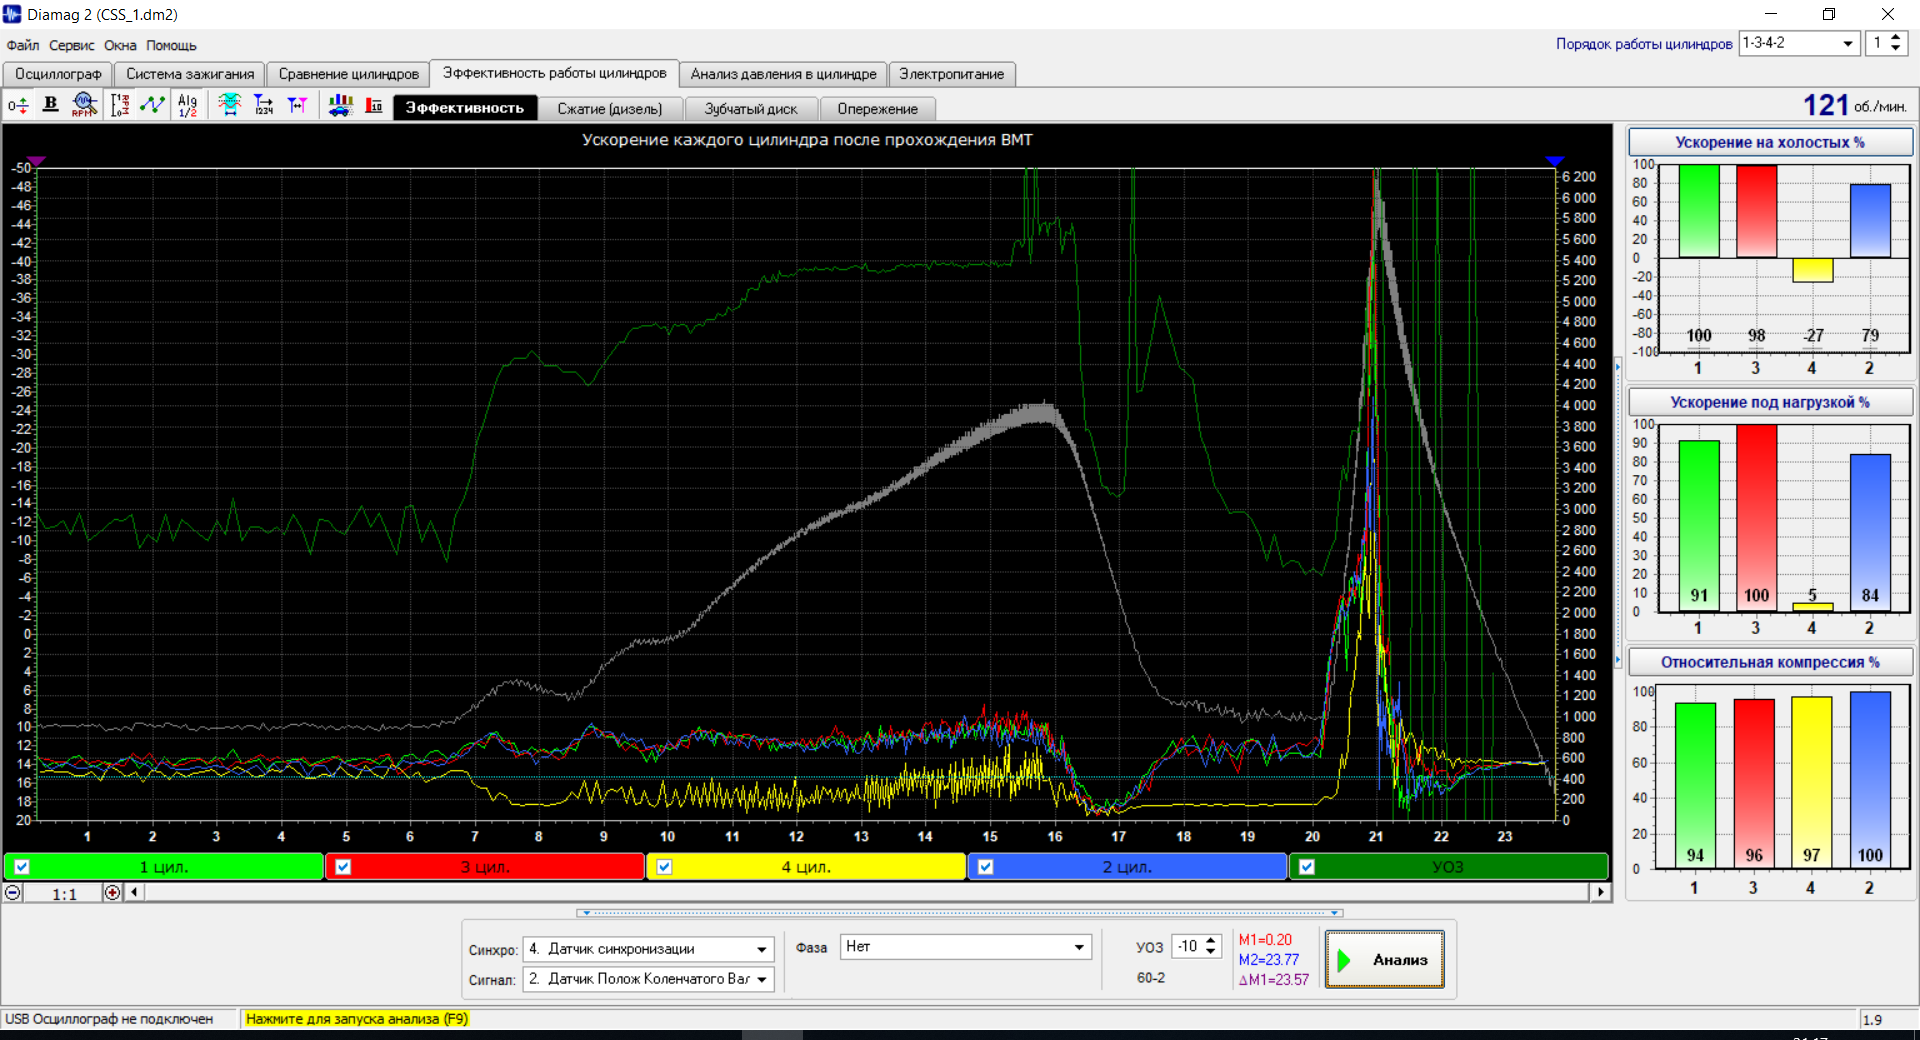This screenshot has width=1920, height=1040.
Task: Select the Эффективность sub-tab
Action: [x=465, y=108]
